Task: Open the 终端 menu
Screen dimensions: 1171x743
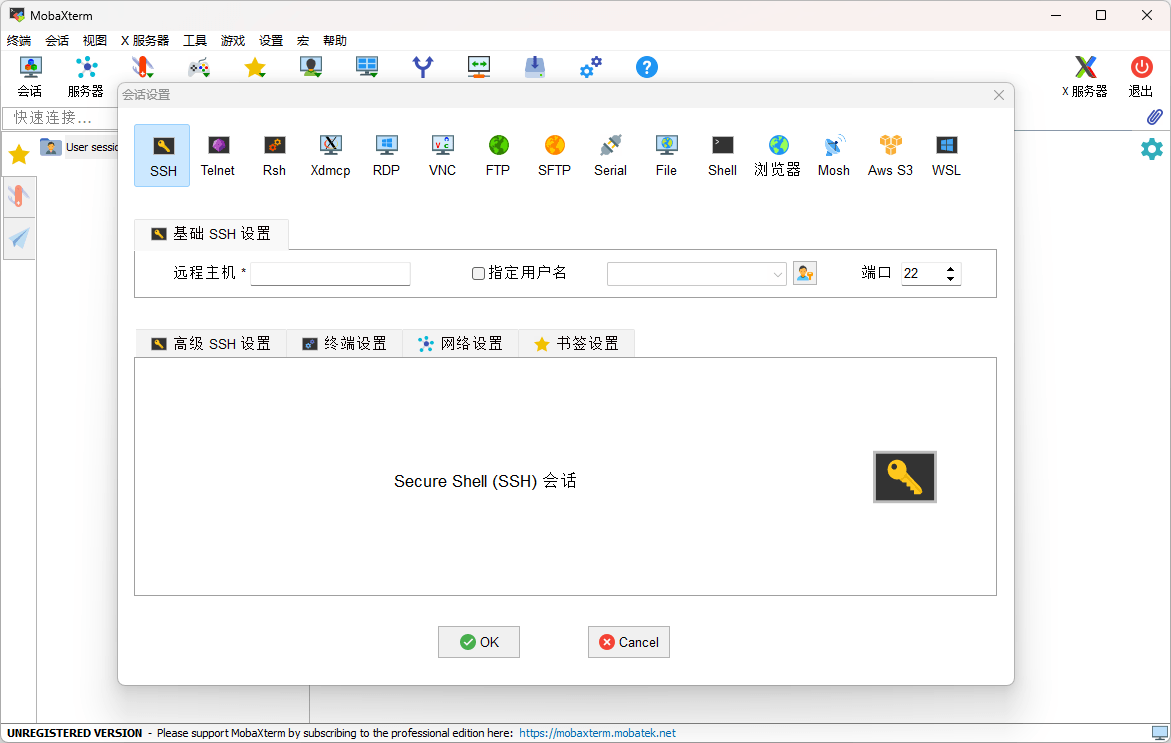Action: pyautogui.click(x=19, y=40)
